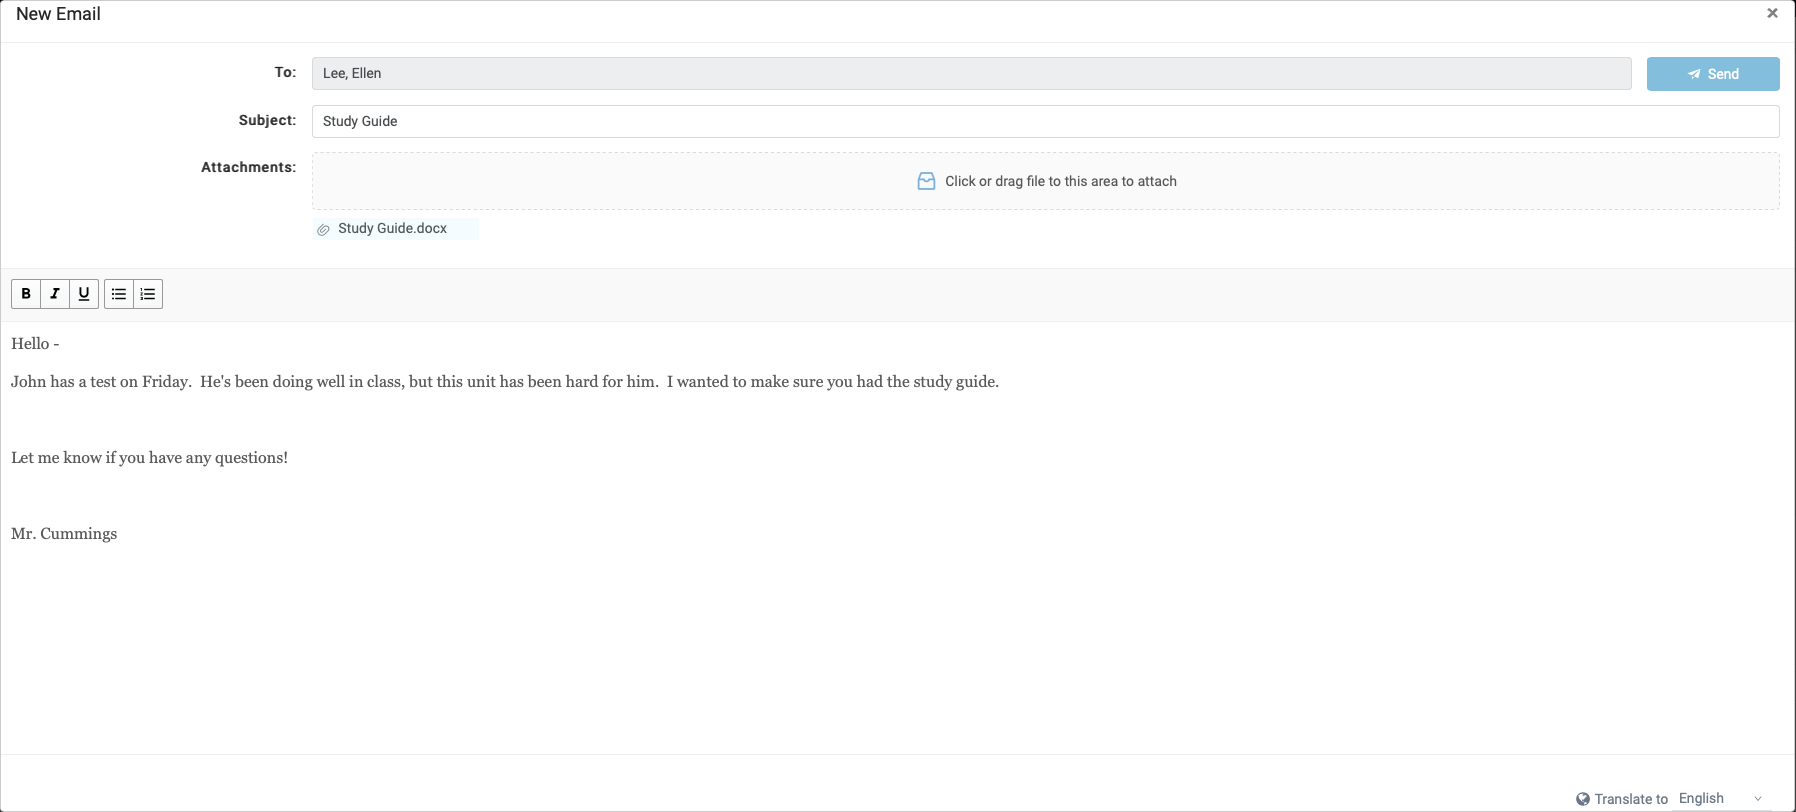Screen dimensions: 1796x812
Task: Click the 'Translate to' label
Action: point(1631,799)
